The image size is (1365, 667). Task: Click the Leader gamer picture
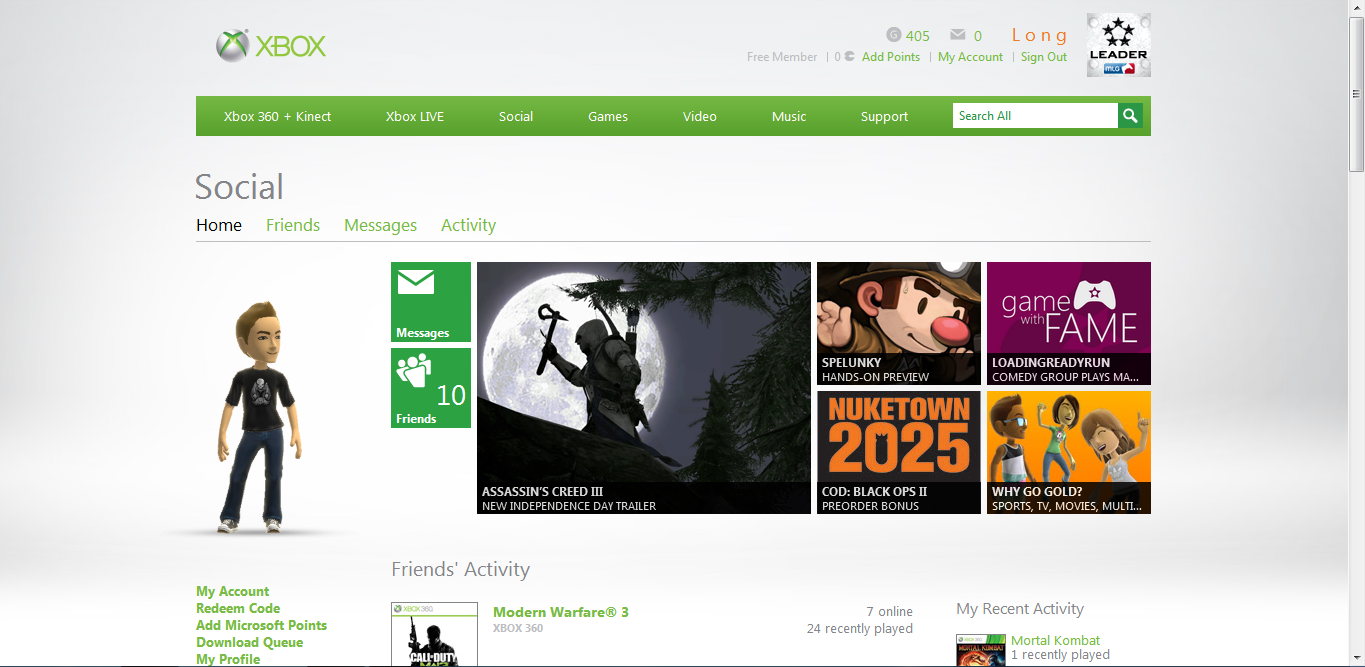(x=1119, y=45)
